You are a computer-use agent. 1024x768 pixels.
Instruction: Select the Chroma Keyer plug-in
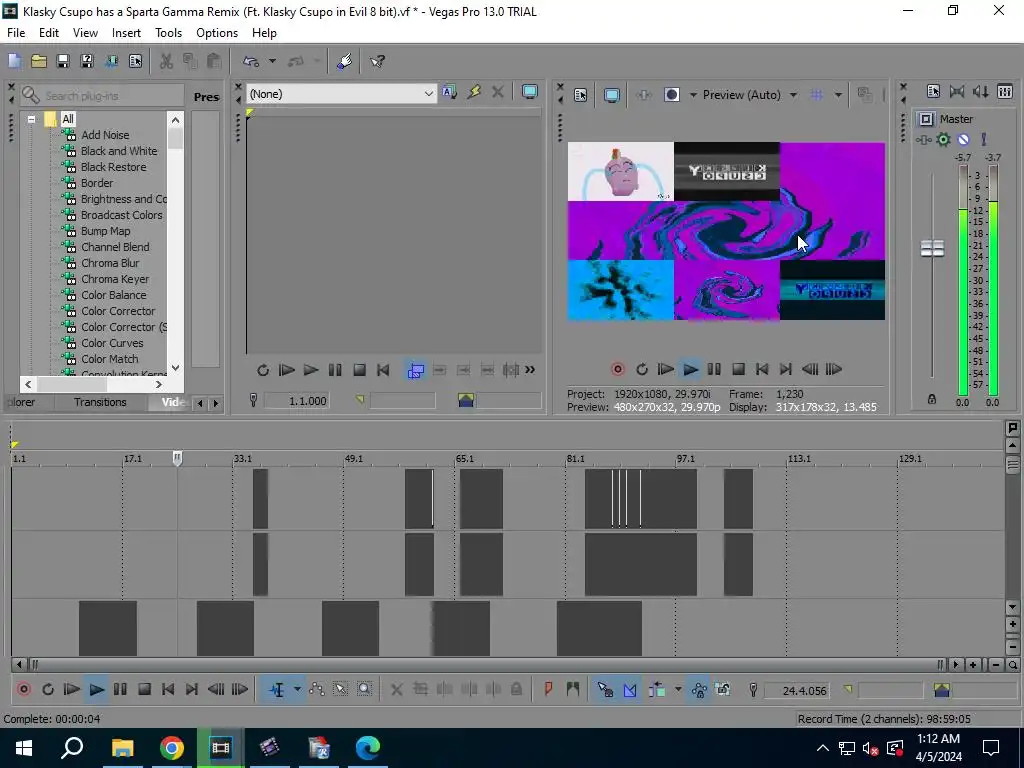pyautogui.click(x=115, y=279)
